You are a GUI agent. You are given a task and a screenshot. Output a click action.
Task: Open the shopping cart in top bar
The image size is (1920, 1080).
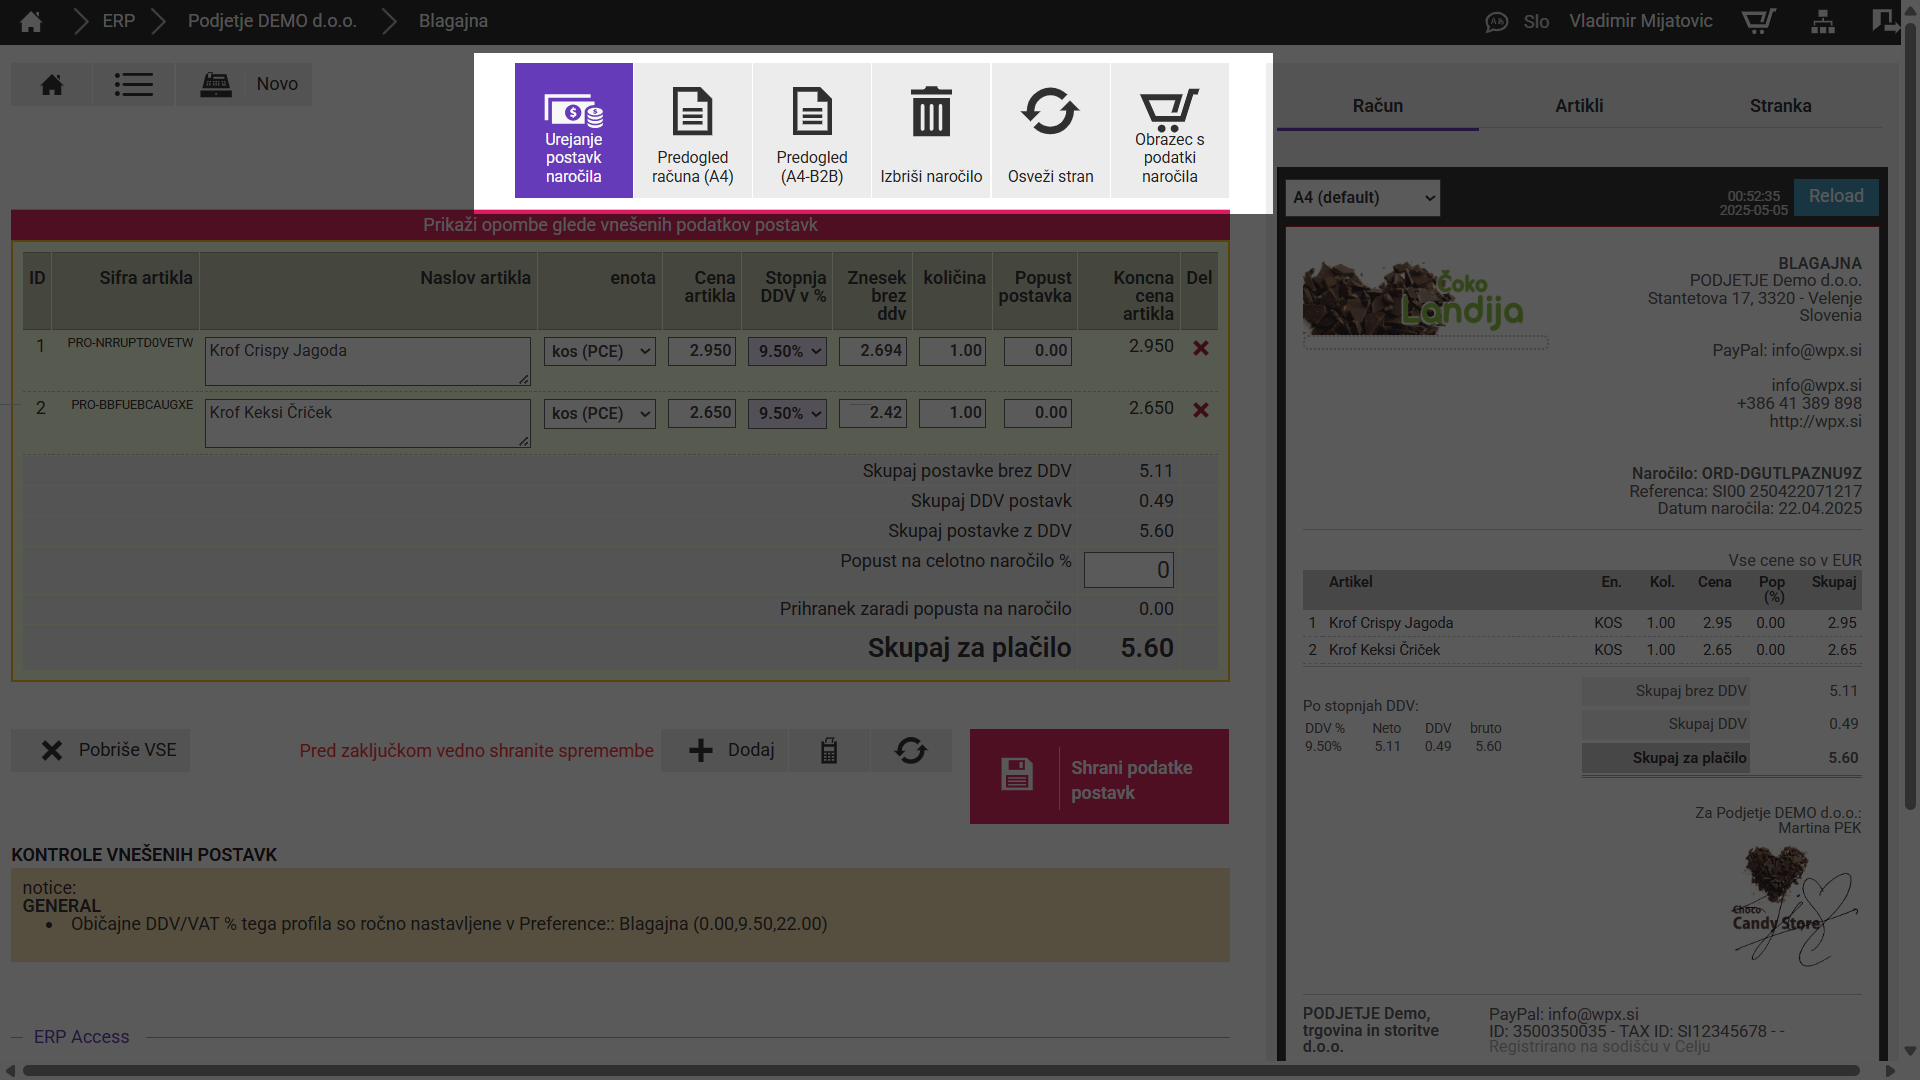point(1758,21)
